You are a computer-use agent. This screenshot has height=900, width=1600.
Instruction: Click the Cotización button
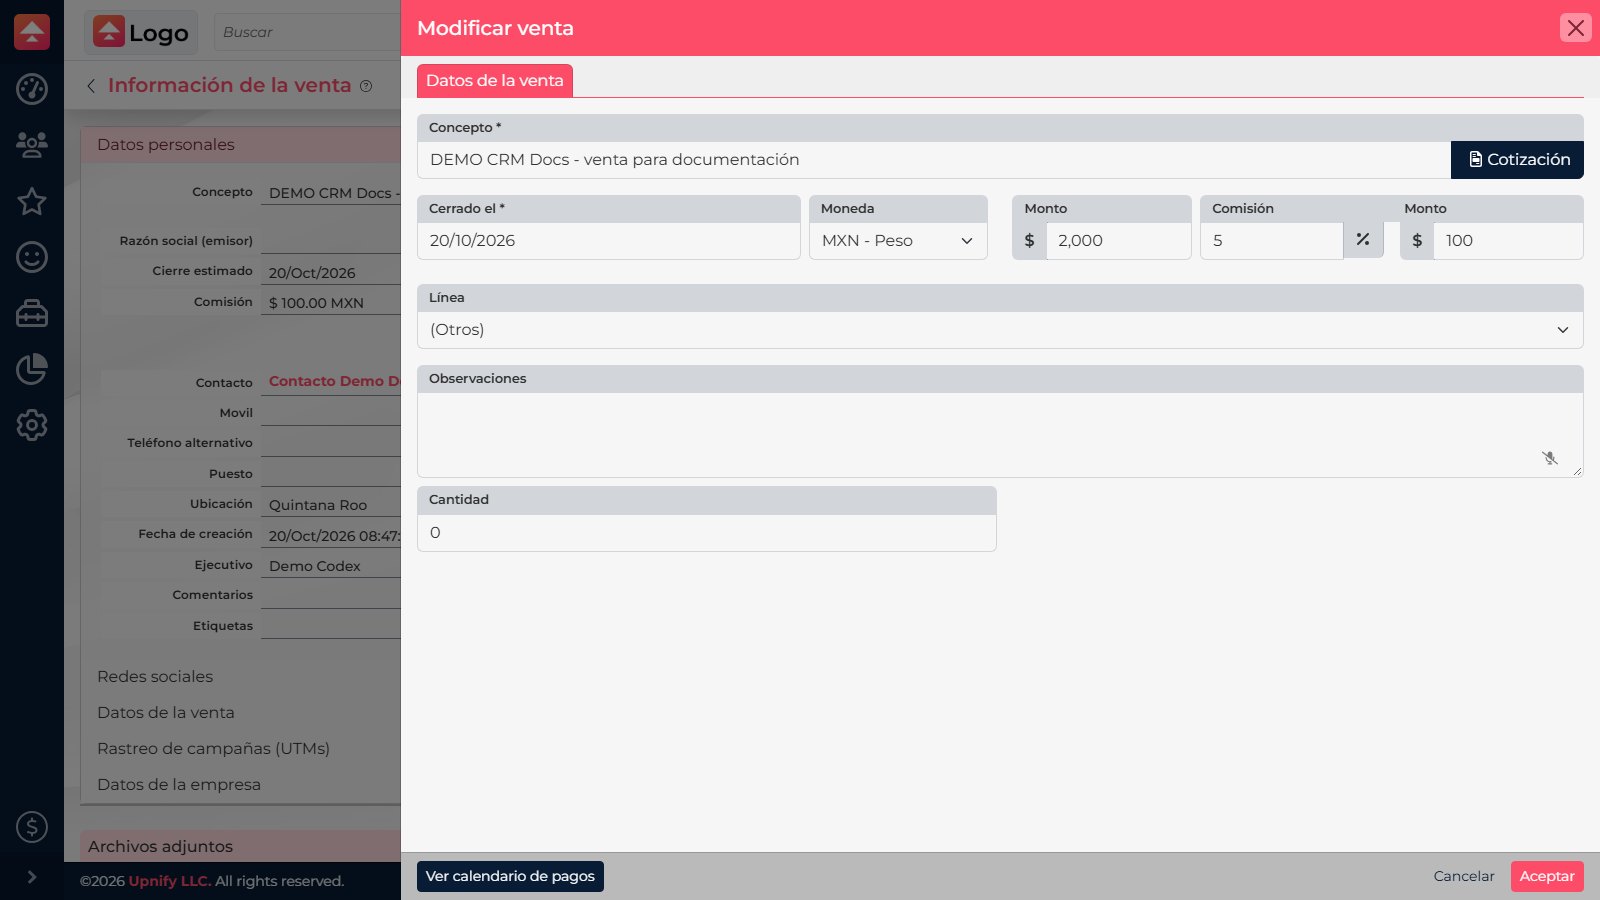pyautogui.click(x=1518, y=160)
